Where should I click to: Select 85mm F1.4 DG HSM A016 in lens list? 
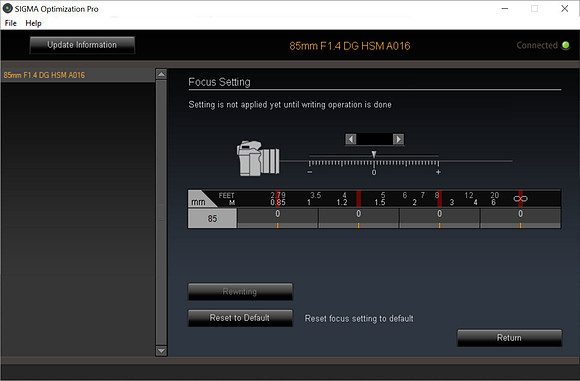pyautogui.click(x=78, y=75)
